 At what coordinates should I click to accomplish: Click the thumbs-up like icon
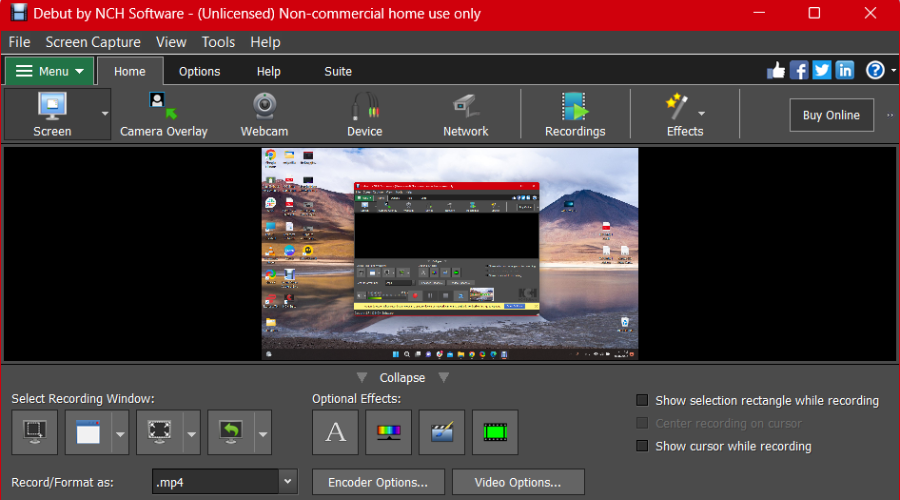click(776, 71)
